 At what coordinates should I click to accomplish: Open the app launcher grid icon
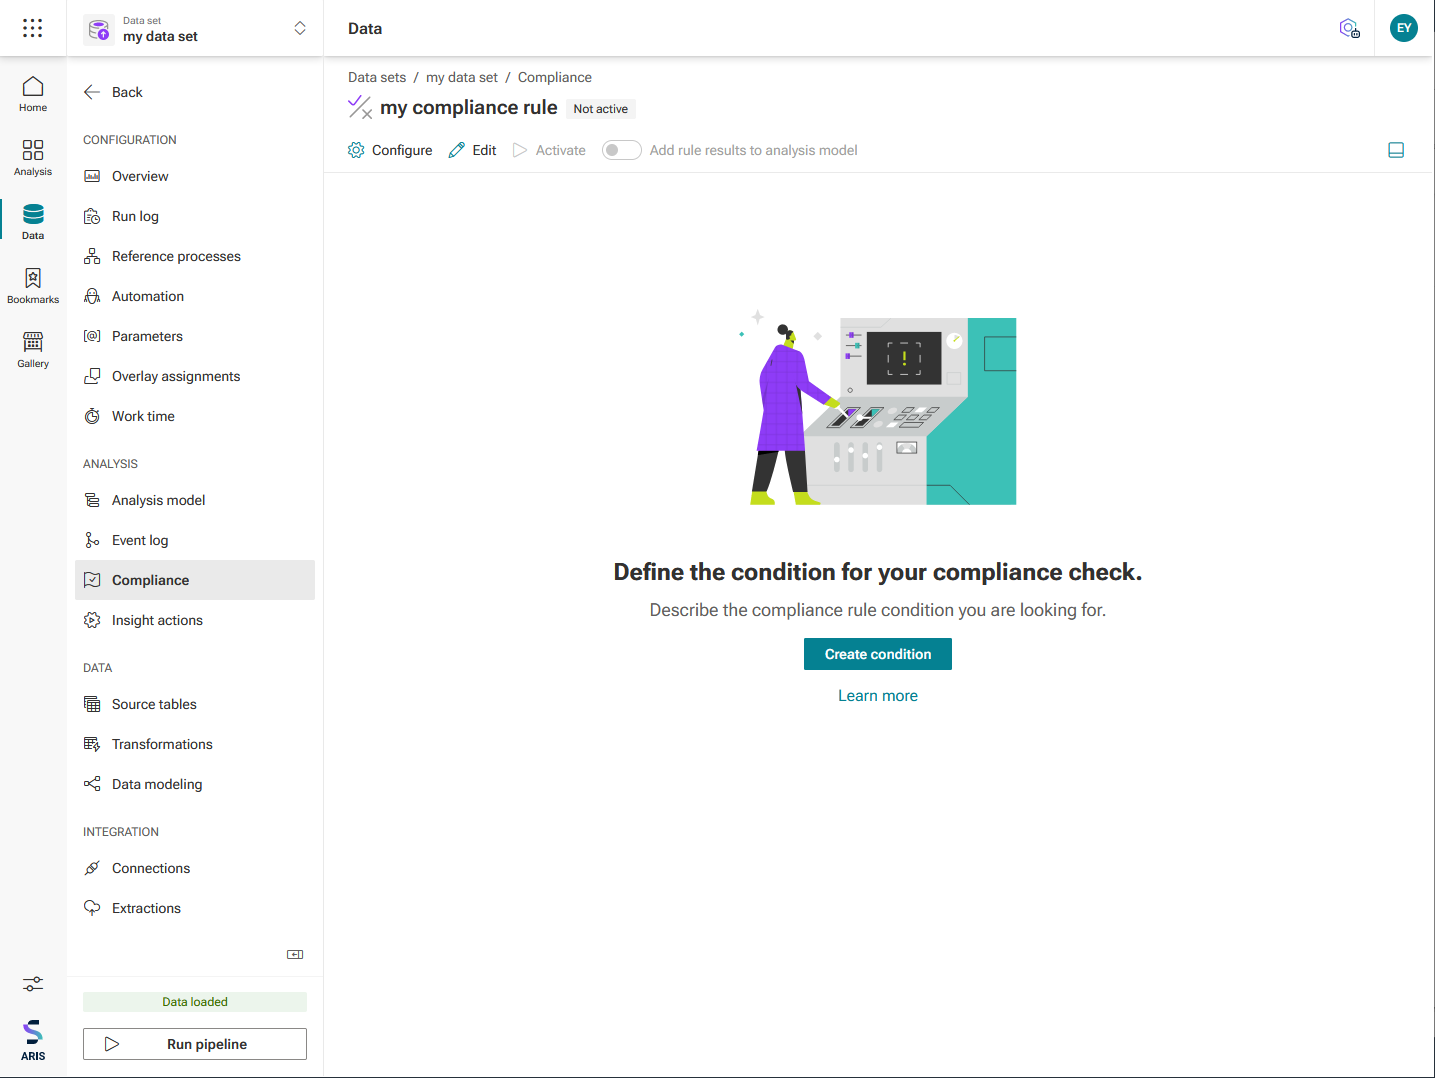(x=33, y=28)
